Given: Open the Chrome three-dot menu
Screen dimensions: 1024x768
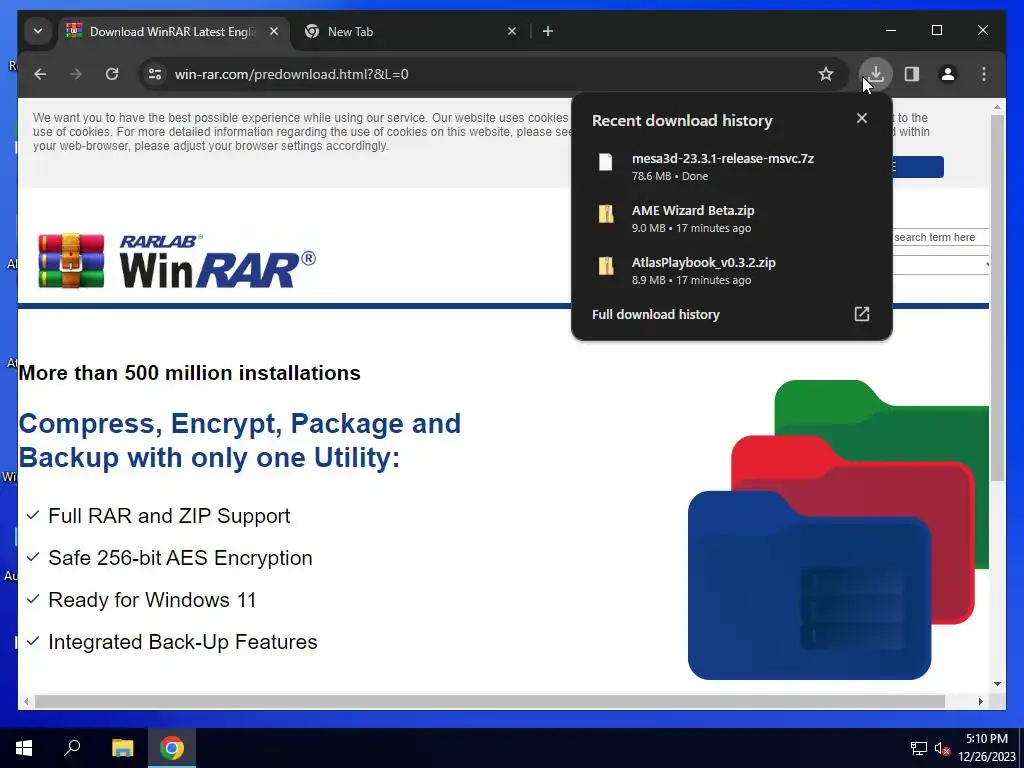Looking at the screenshot, I should tap(984, 74).
